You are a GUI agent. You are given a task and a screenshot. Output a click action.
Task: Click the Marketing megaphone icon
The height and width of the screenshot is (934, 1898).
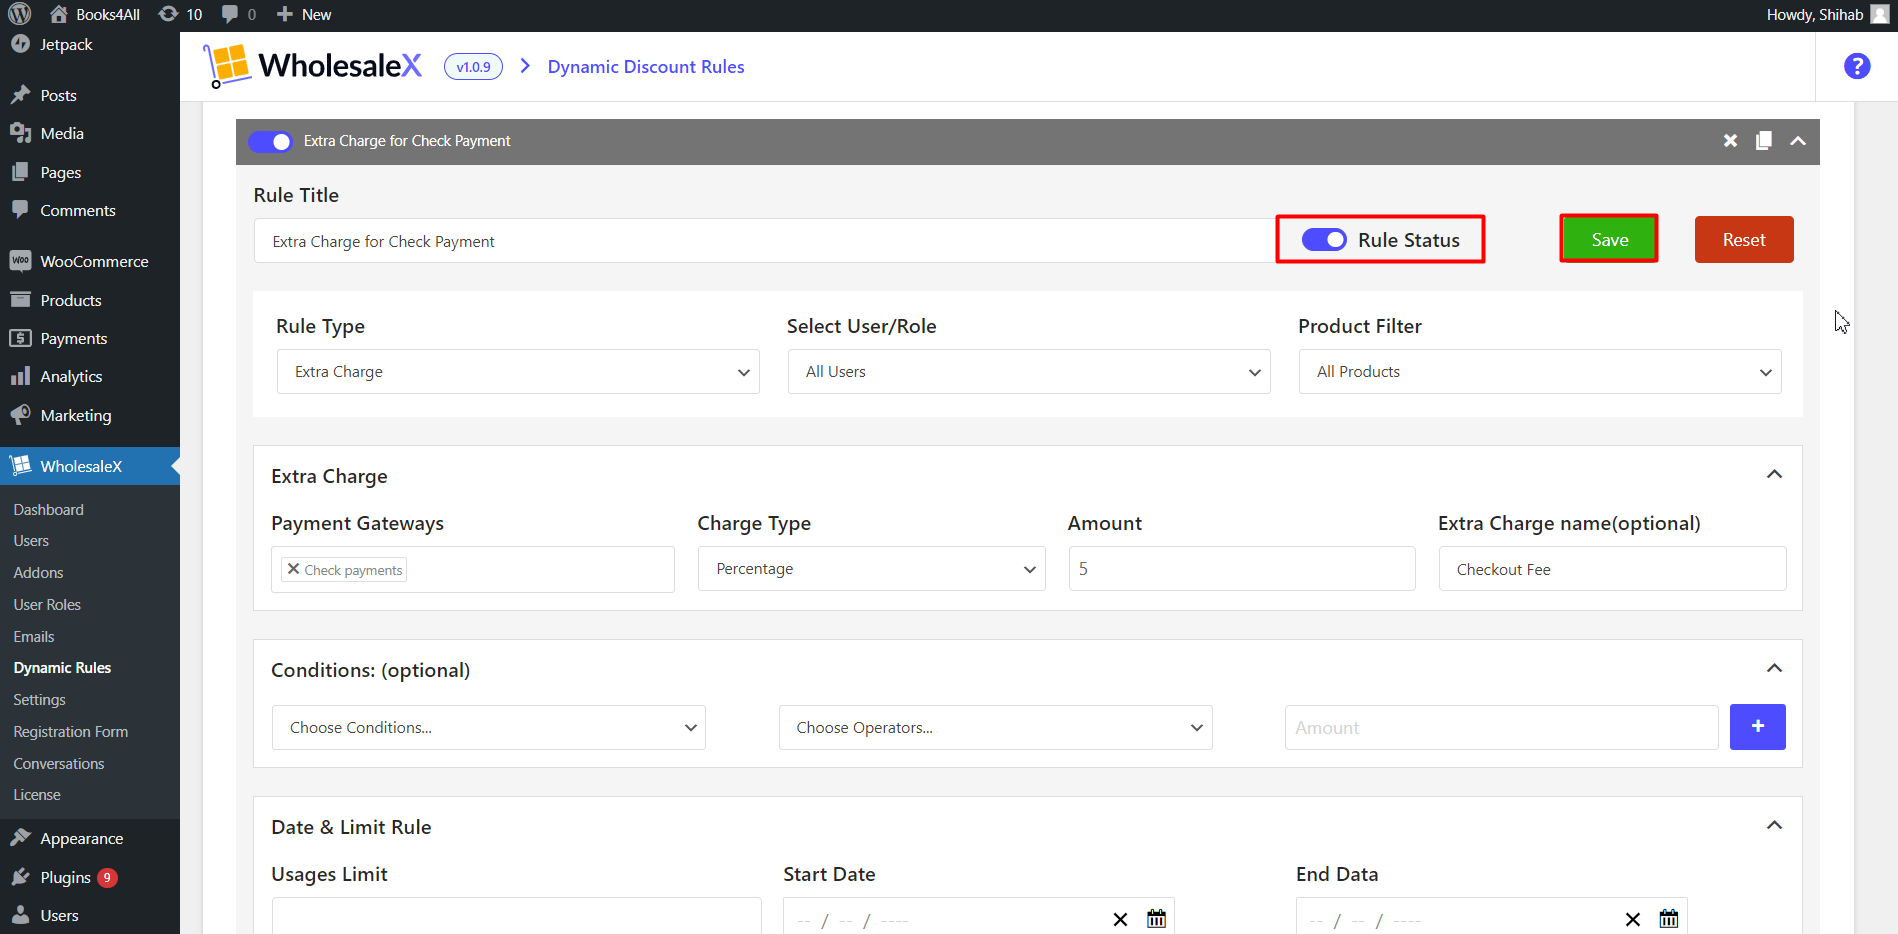20,414
